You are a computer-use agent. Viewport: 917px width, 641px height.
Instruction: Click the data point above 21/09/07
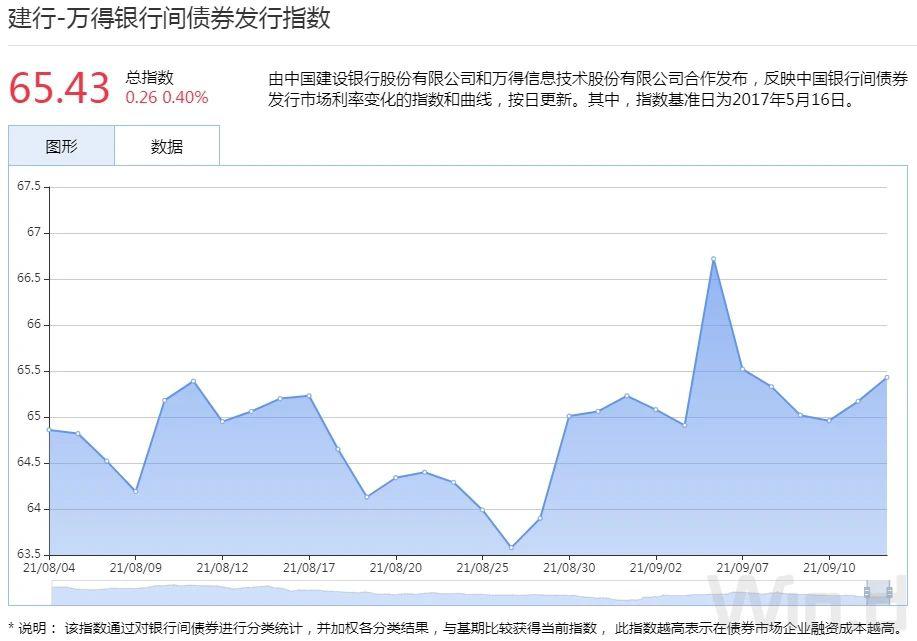(x=743, y=368)
